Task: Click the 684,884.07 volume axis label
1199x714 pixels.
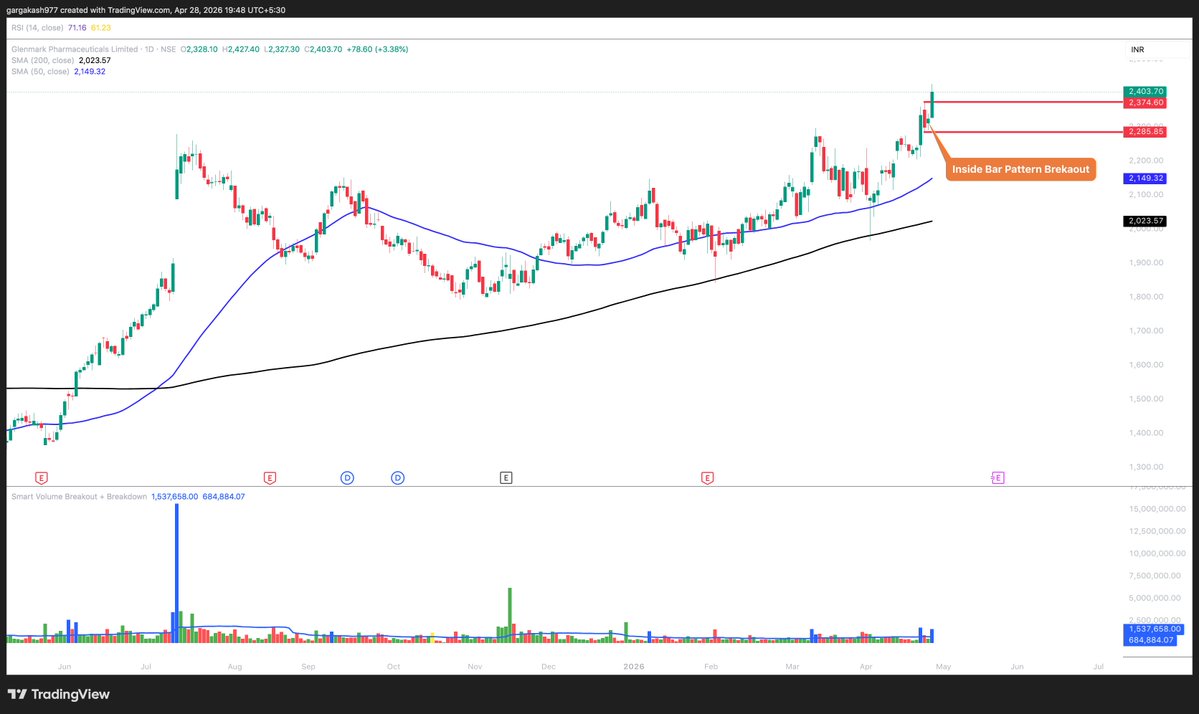Action: pyautogui.click(x=1150, y=640)
